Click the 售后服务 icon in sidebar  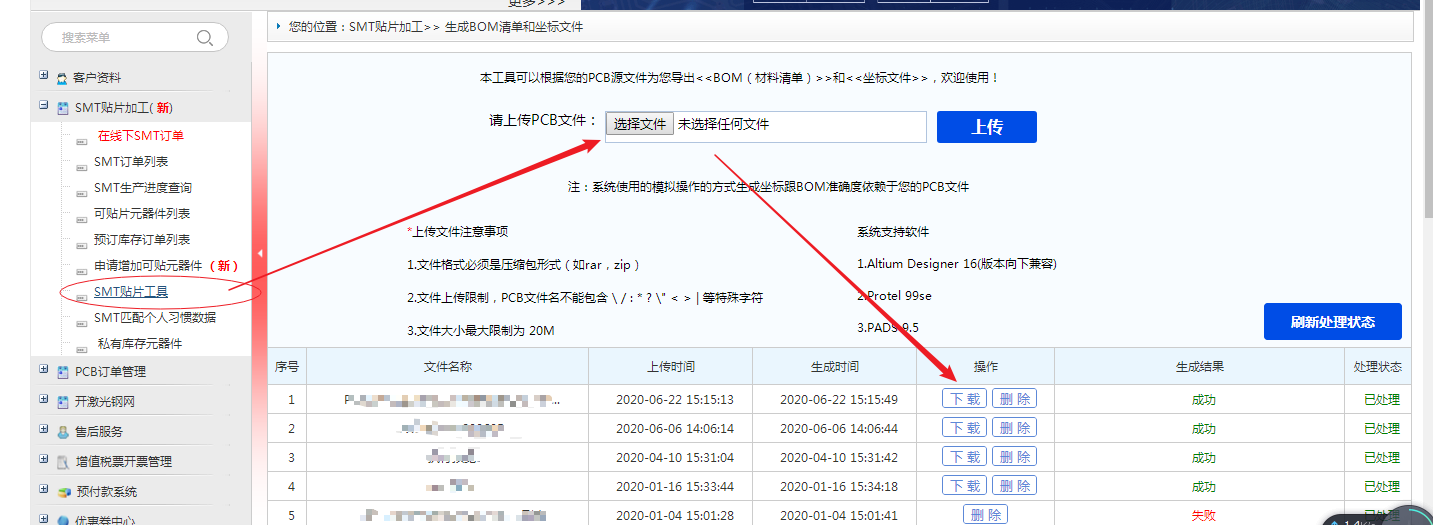63,432
